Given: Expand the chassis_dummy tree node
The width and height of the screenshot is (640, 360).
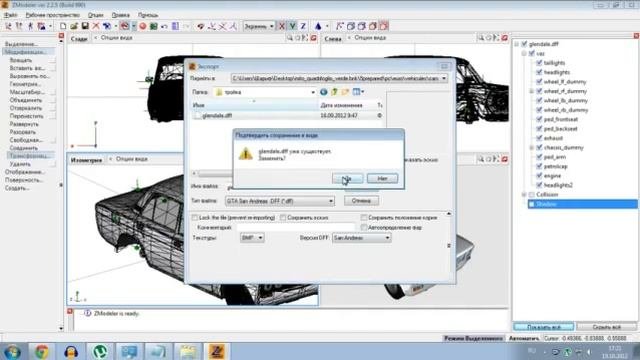Looking at the screenshot, I should click(532, 147).
